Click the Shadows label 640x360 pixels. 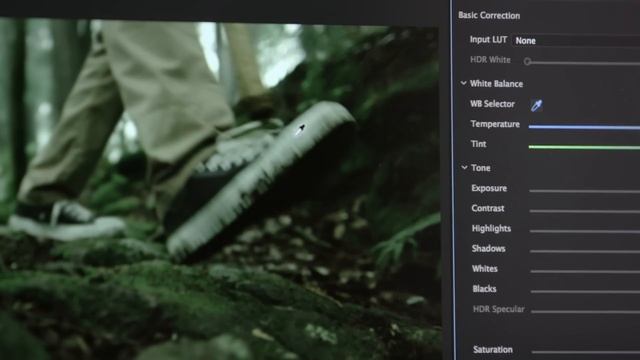489,248
